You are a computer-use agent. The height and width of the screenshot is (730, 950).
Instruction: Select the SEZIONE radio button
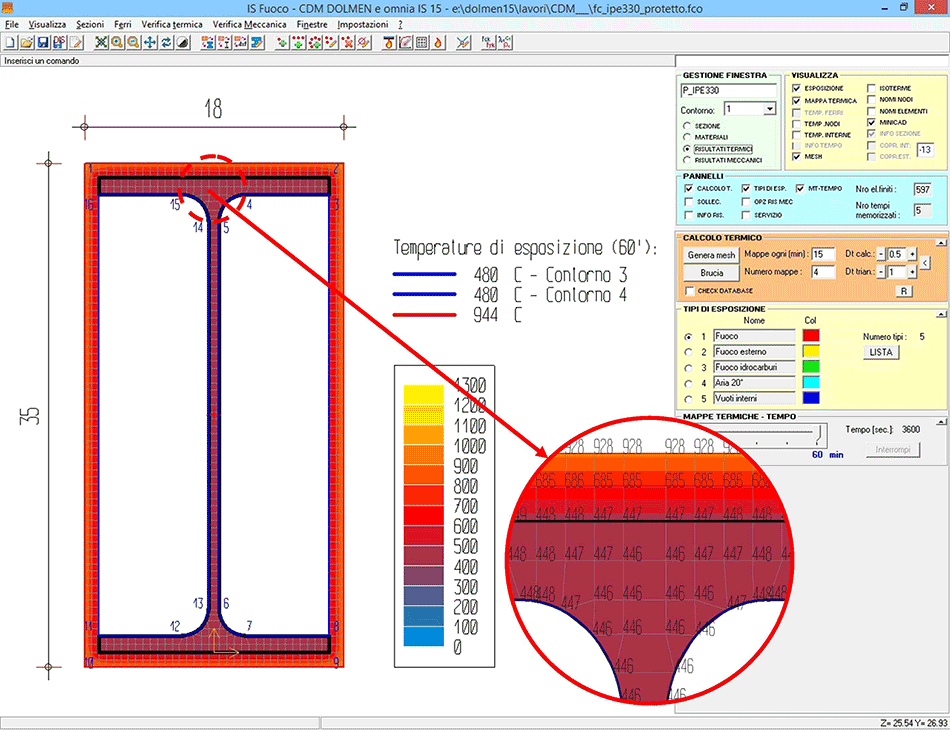coord(686,126)
